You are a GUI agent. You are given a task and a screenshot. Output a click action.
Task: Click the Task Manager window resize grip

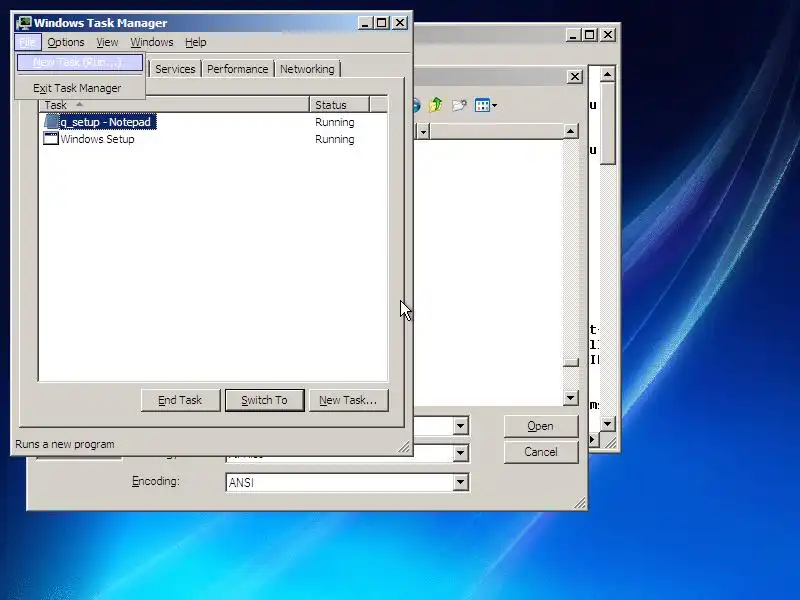(x=404, y=447)
